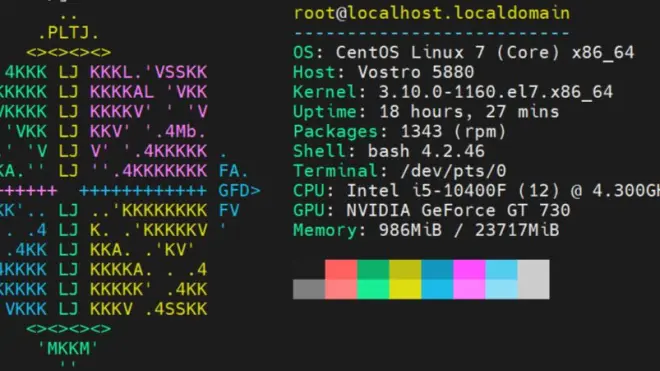Click the blue 'GFD>' logo text

point(240,191)
